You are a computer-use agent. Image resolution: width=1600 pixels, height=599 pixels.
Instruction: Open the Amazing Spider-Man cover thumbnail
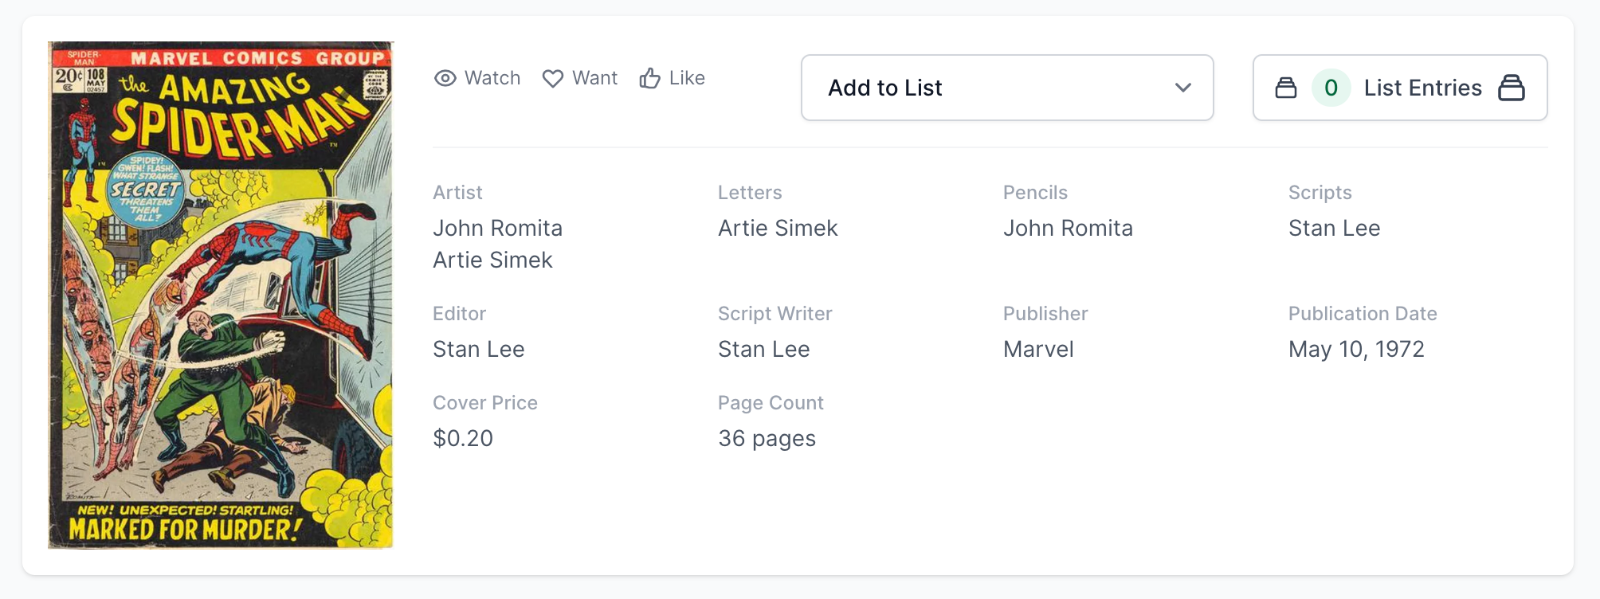pos(221,295)
